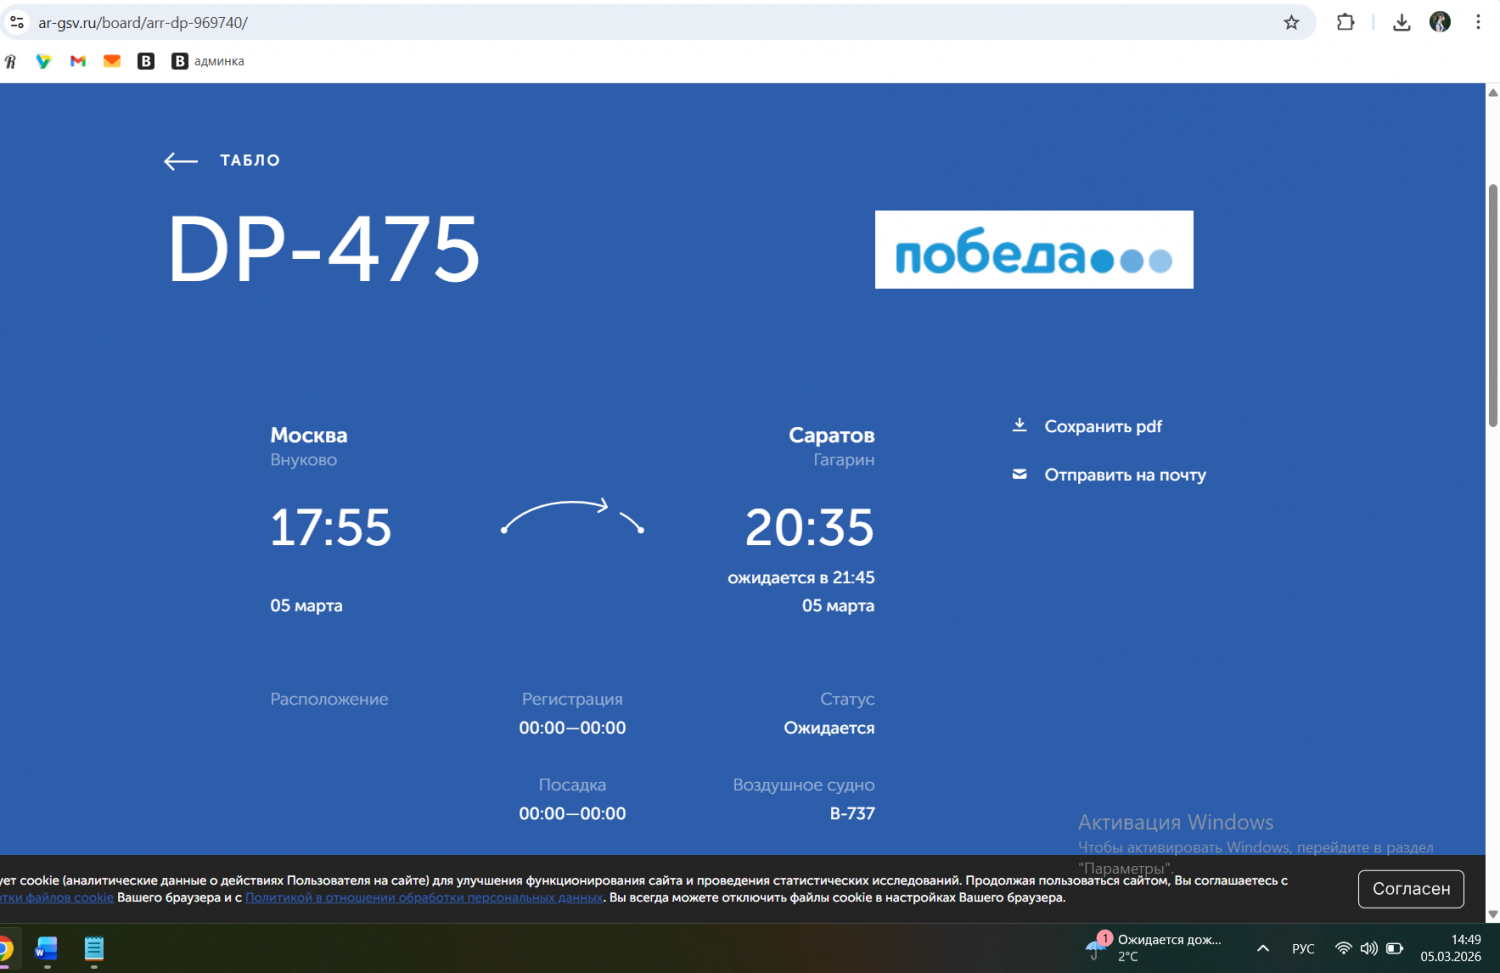The image size is (1500, 973).
Task: Open the Chrome profile avatar
Action: coord(1439,22)
